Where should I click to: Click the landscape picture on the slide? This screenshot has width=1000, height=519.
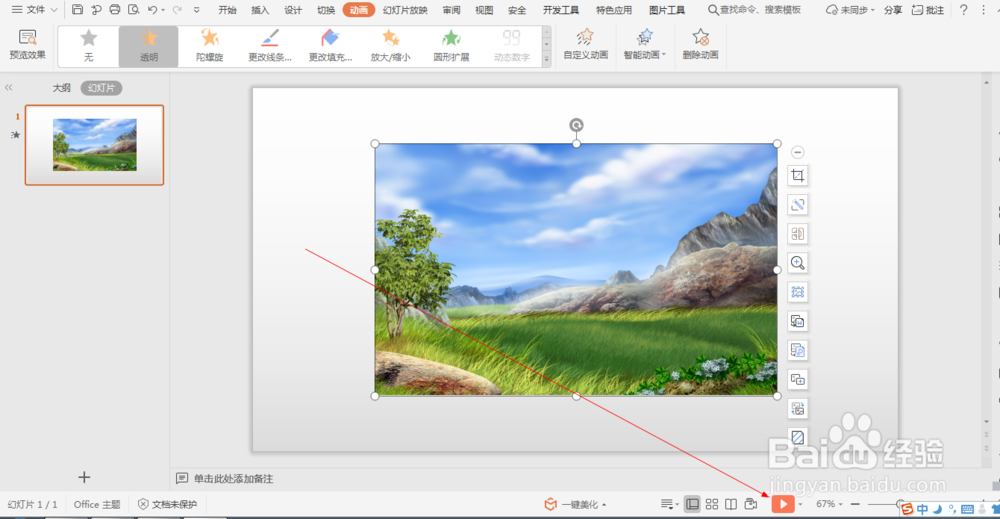pyautogui.click(x=576, y=269)
